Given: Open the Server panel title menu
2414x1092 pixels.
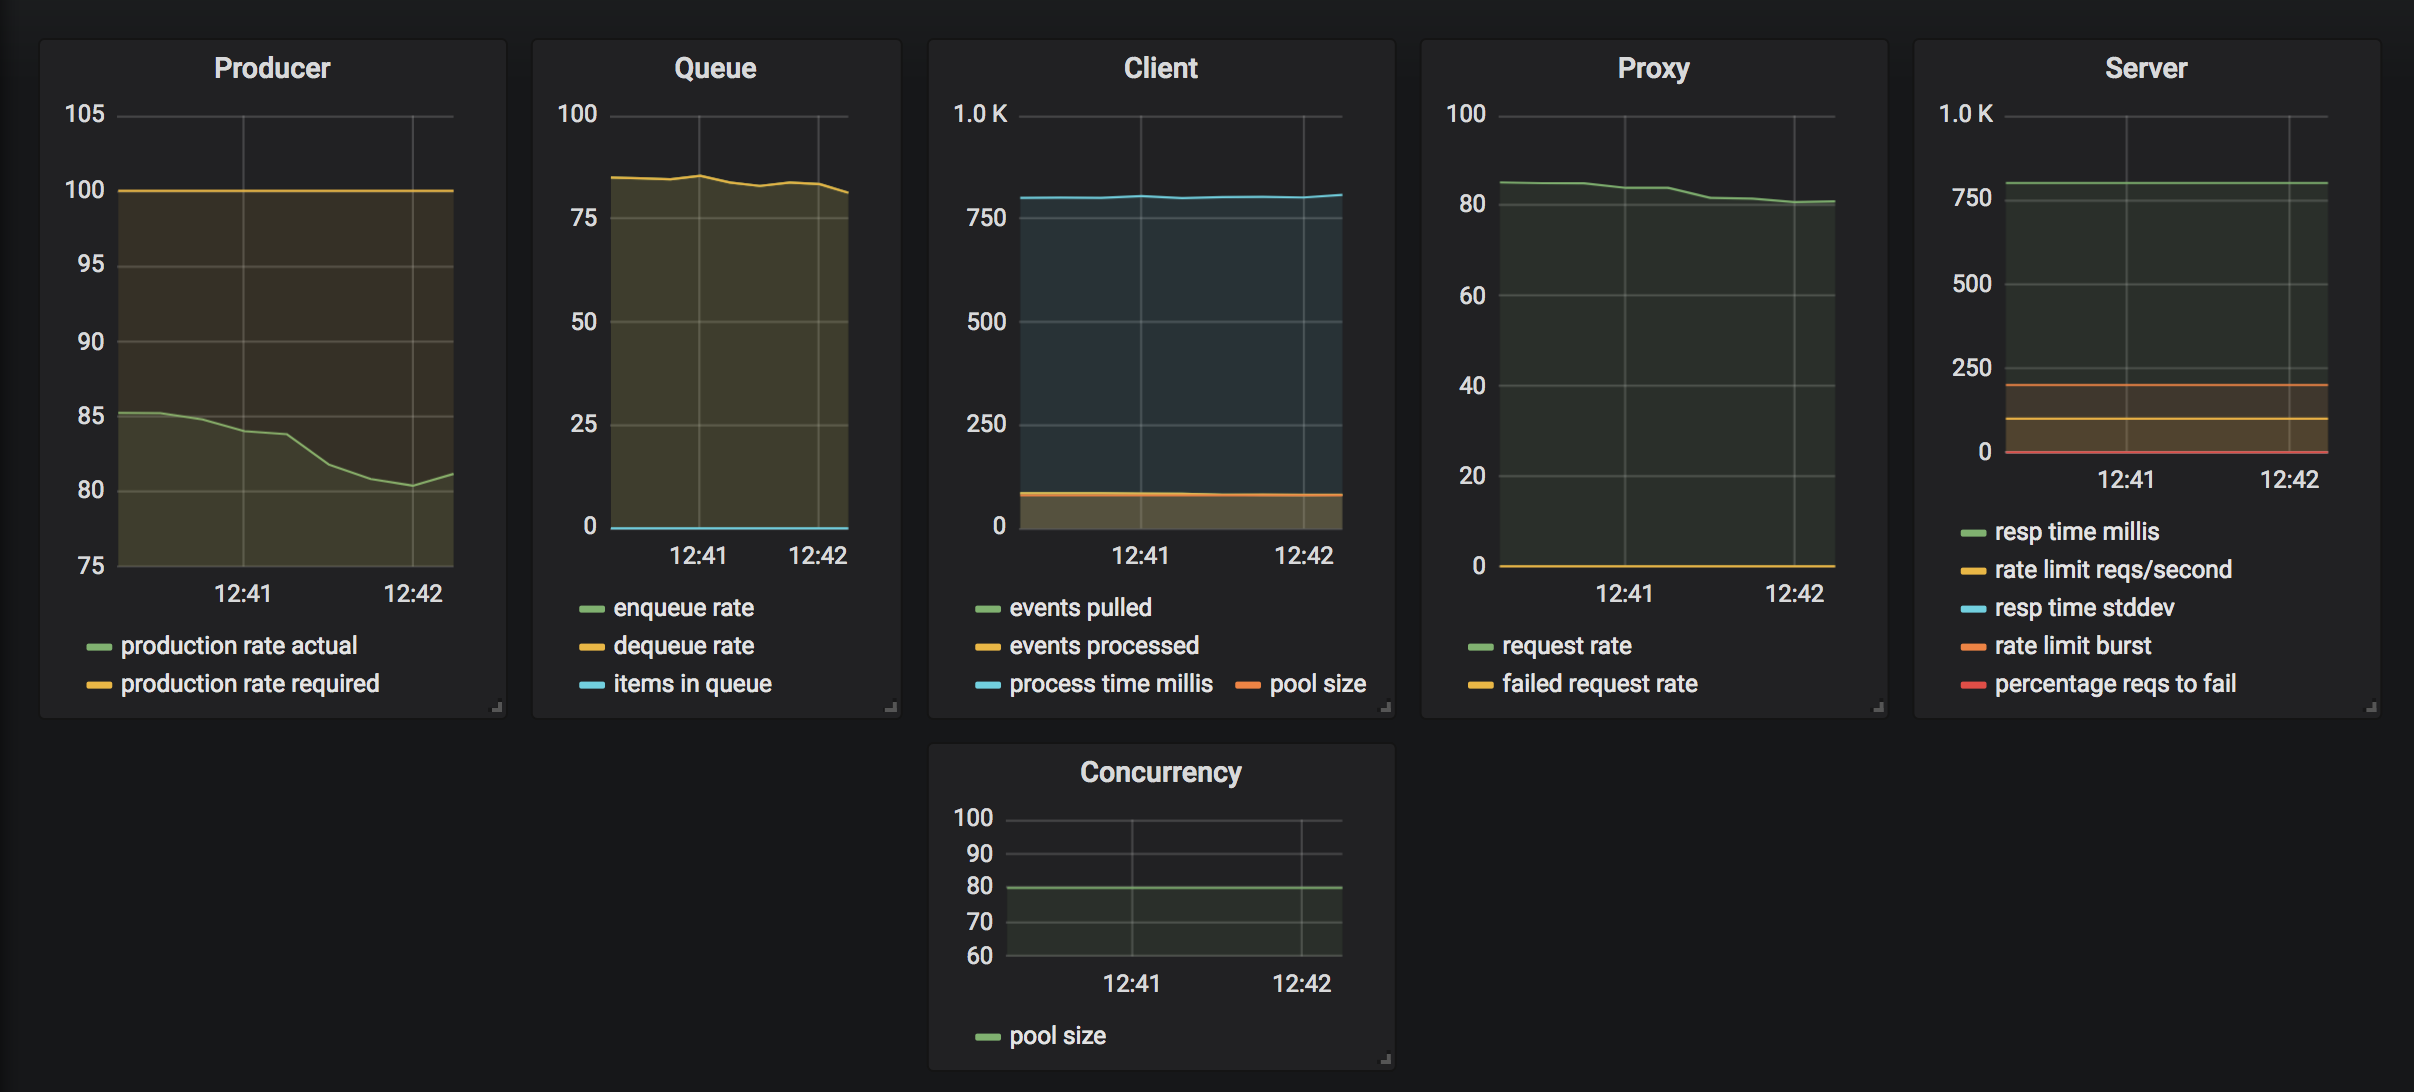Looking at the screenshot, I should point(2146,68).
